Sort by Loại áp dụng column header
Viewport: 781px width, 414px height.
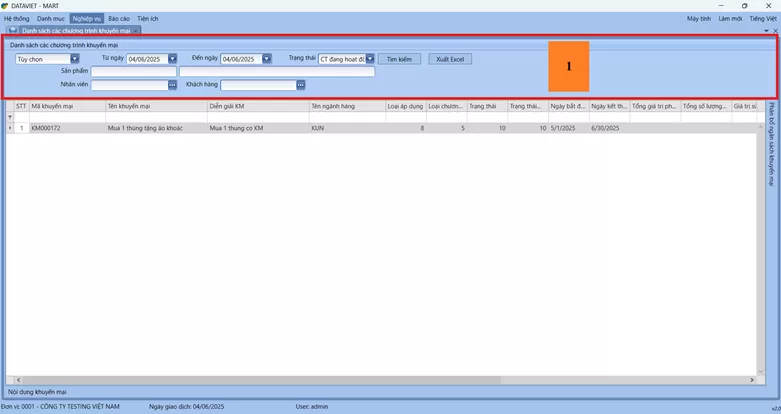(405, 106)
